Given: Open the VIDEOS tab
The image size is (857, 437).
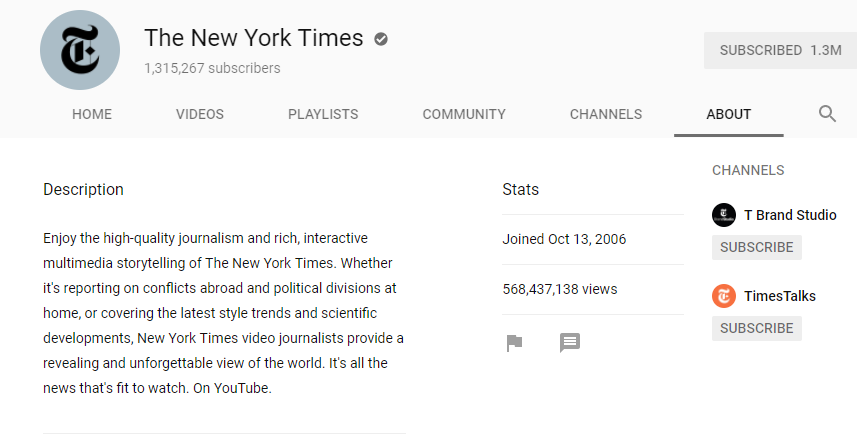Looking at the screenshot, I should point(199,114).
